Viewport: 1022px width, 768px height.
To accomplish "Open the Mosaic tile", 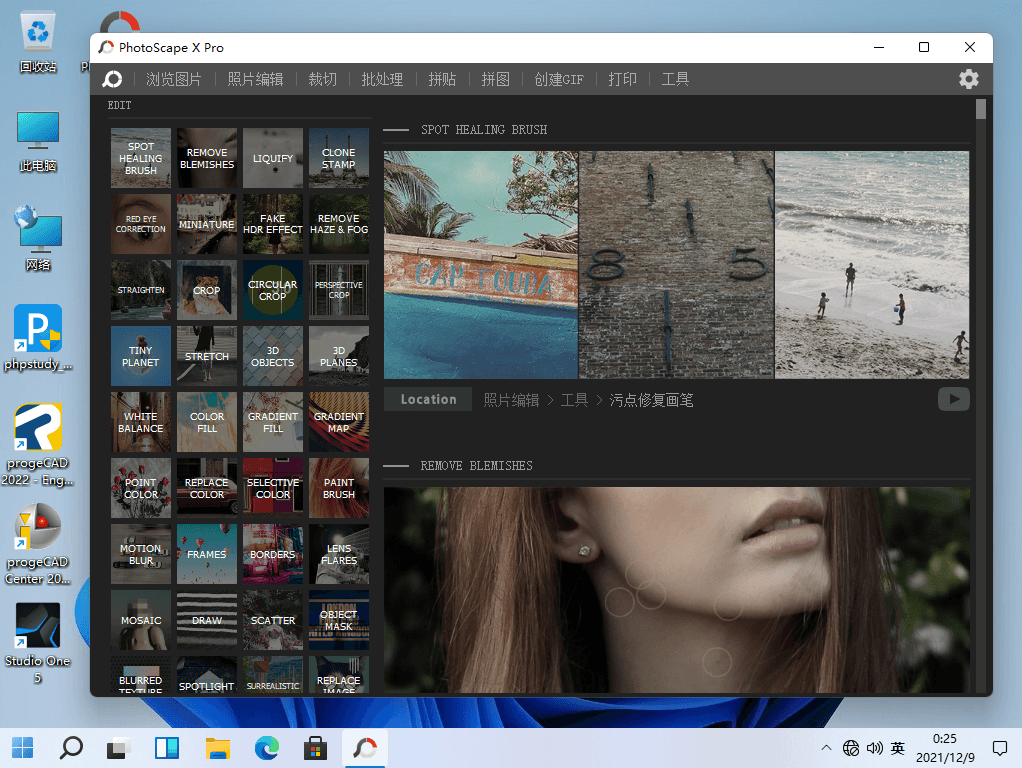I will (x=141, y=620).
